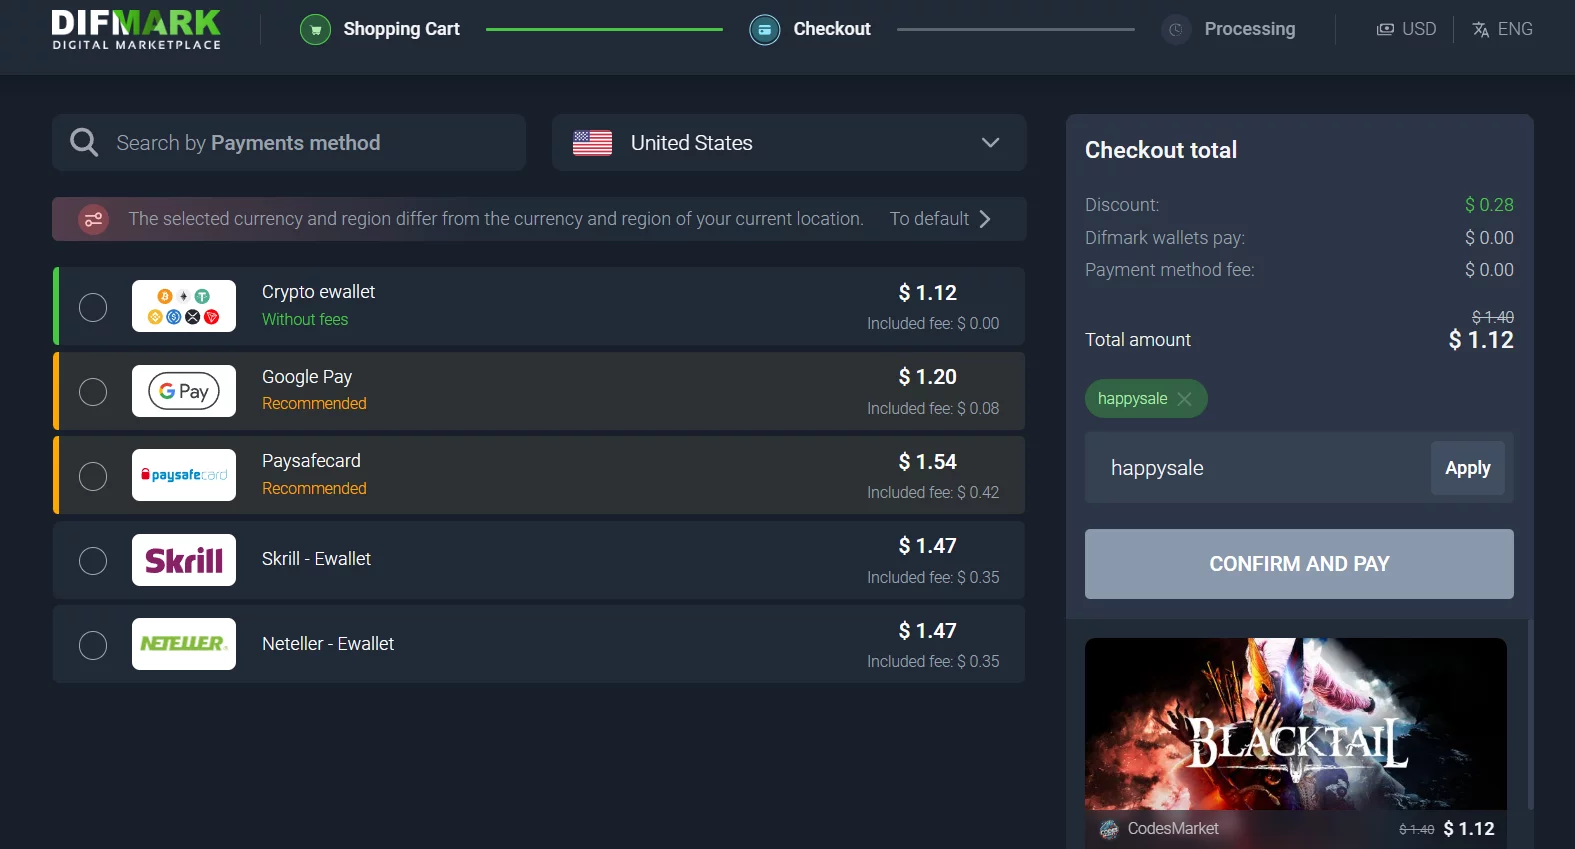Open the ENG language selector

coord(1502,29)
